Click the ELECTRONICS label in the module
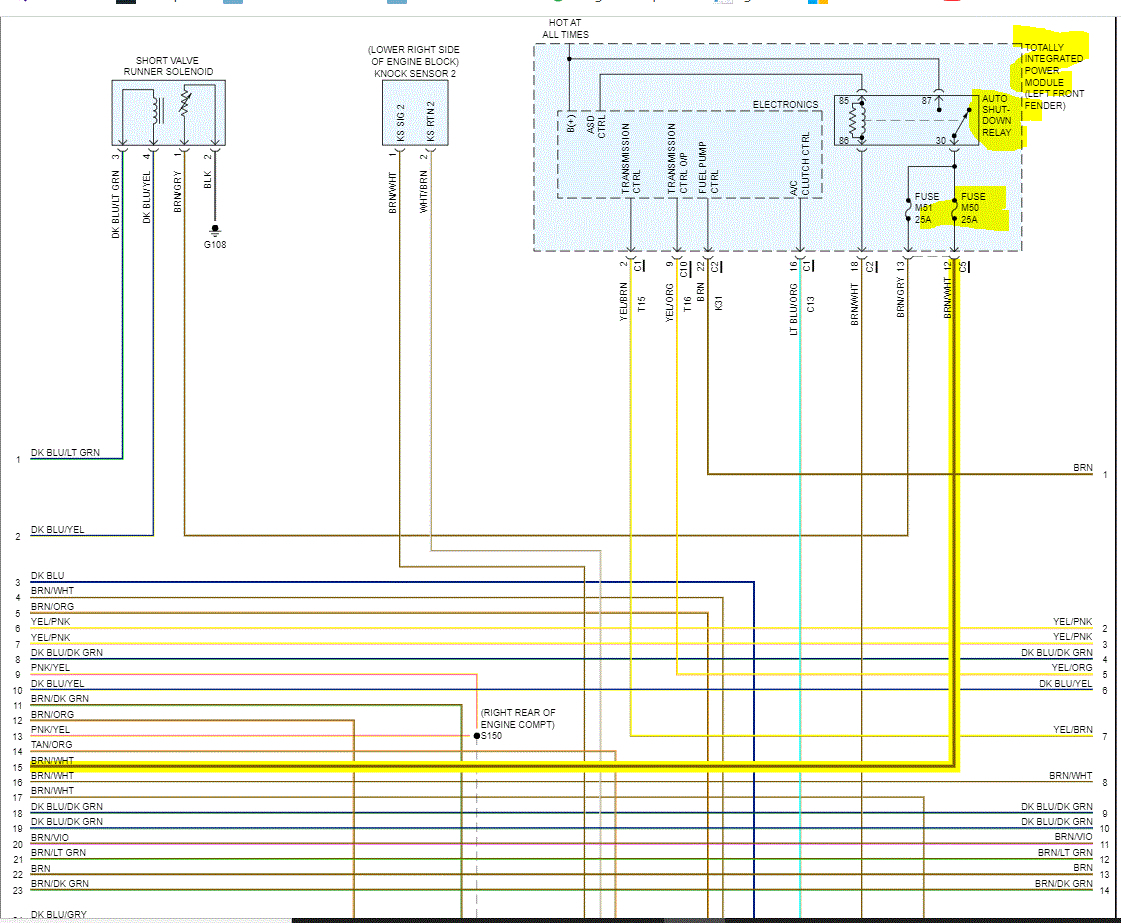 click(785, 104)
